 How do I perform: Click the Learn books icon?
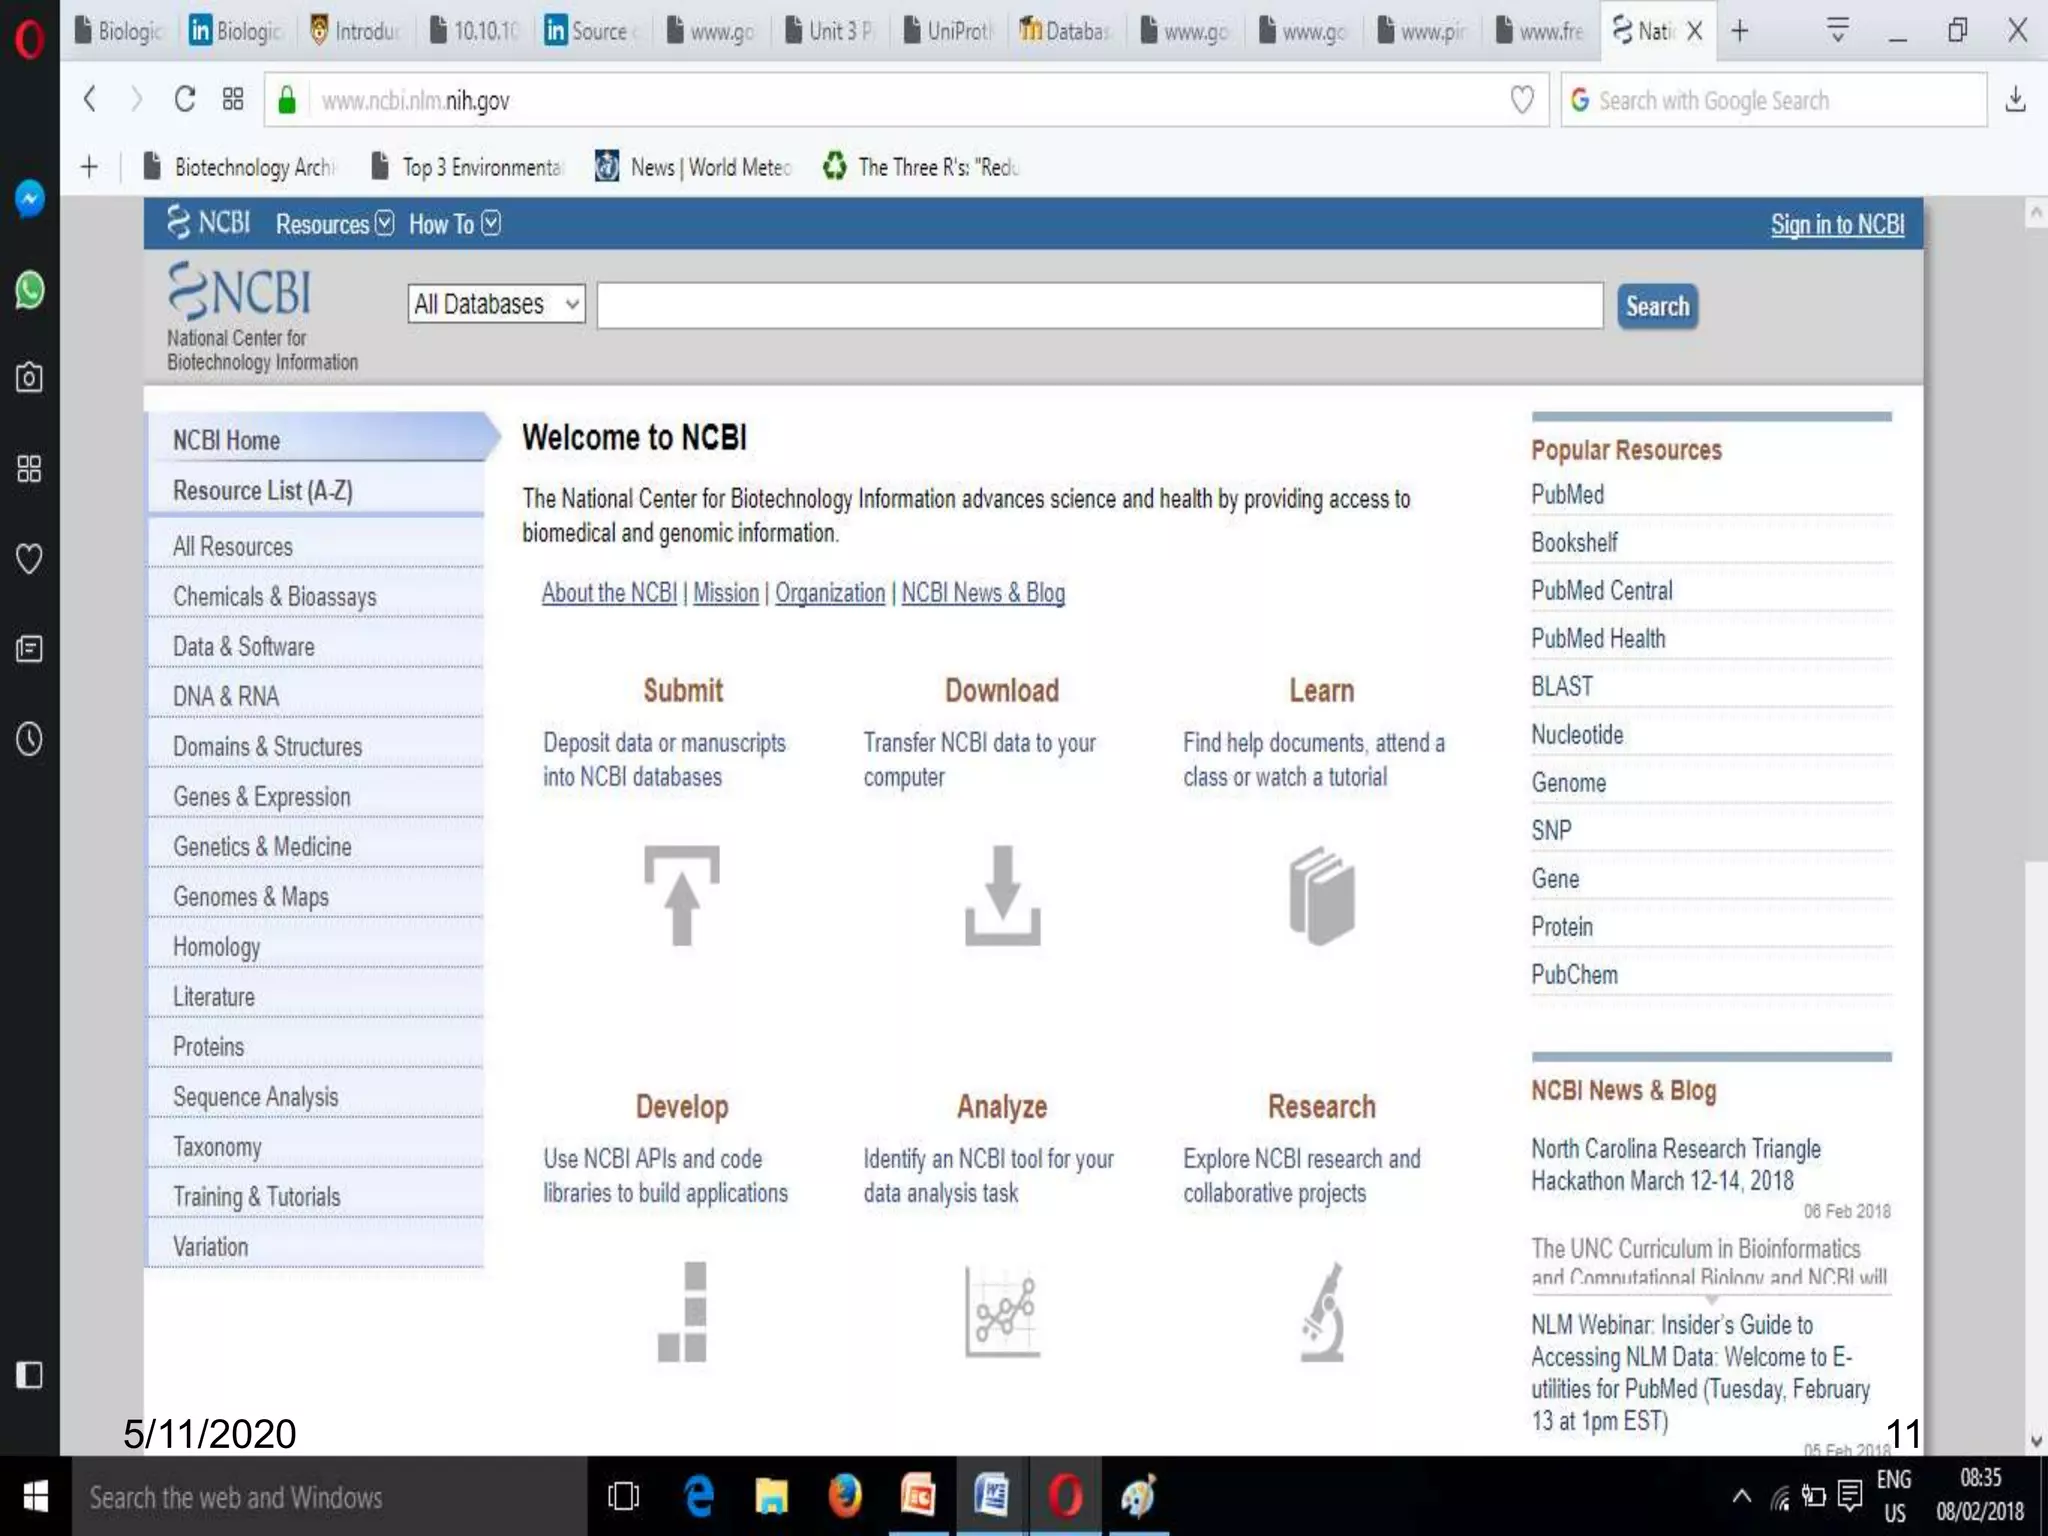tap(1322, 895)
